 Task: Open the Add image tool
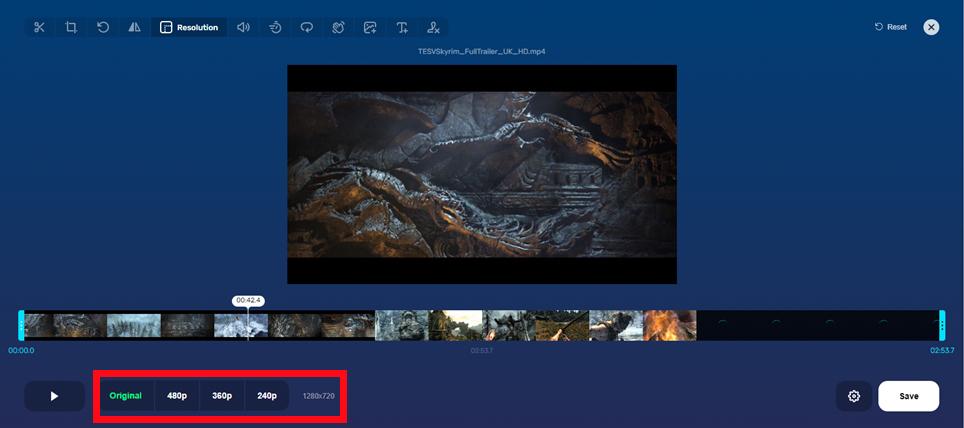(371, 27)
